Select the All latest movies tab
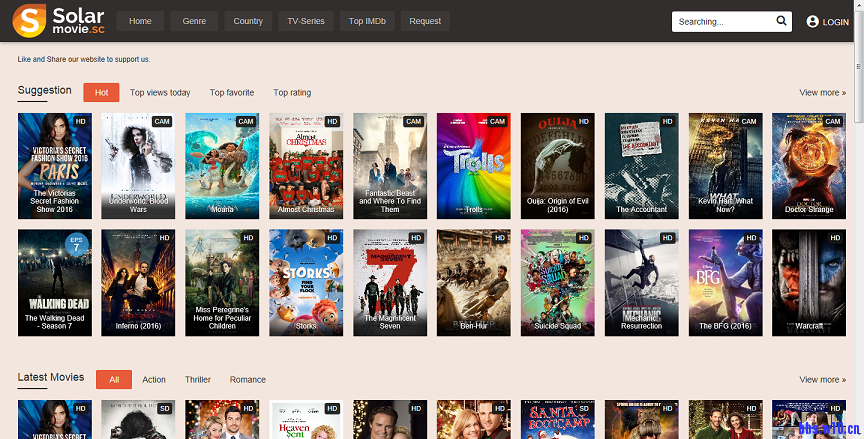 114,380
